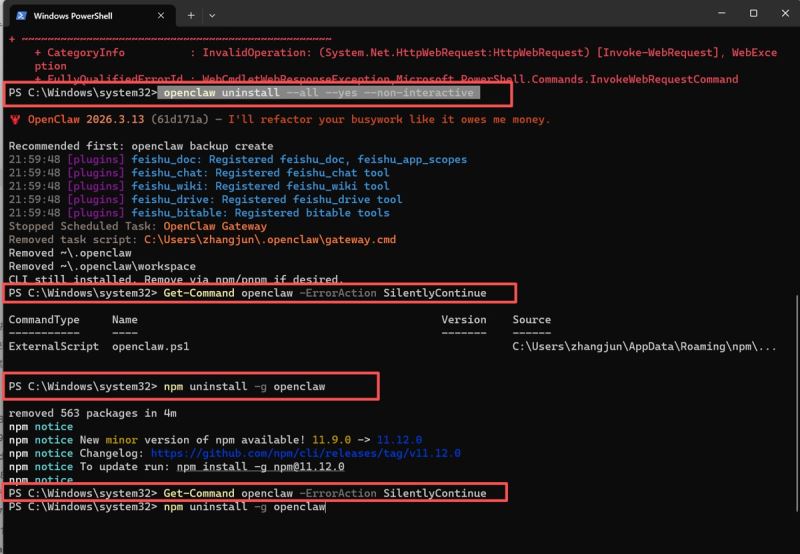Open a new terminal tab
Screen dimensions: 800x554
(x=191, y=16)
